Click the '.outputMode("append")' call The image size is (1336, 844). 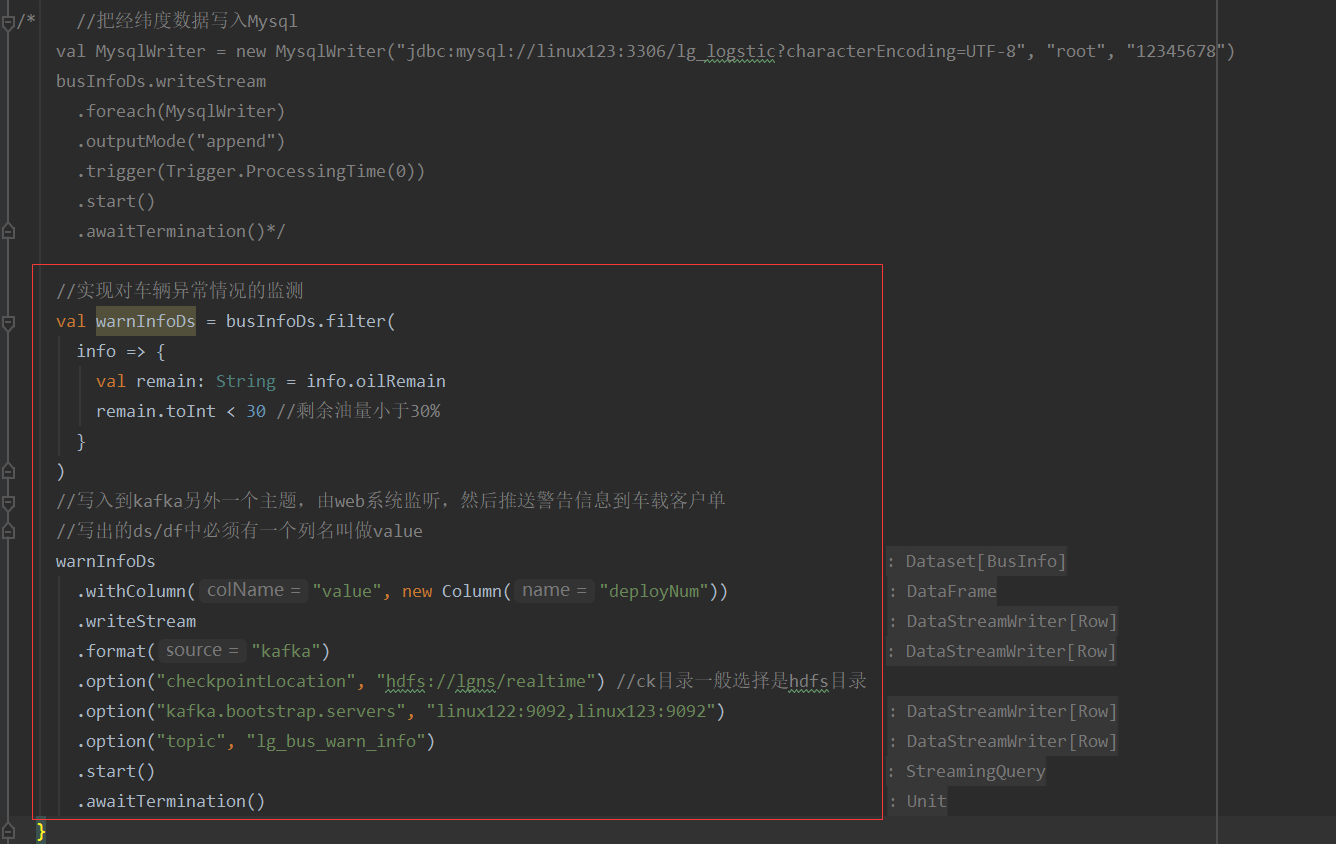click(181, 141)
